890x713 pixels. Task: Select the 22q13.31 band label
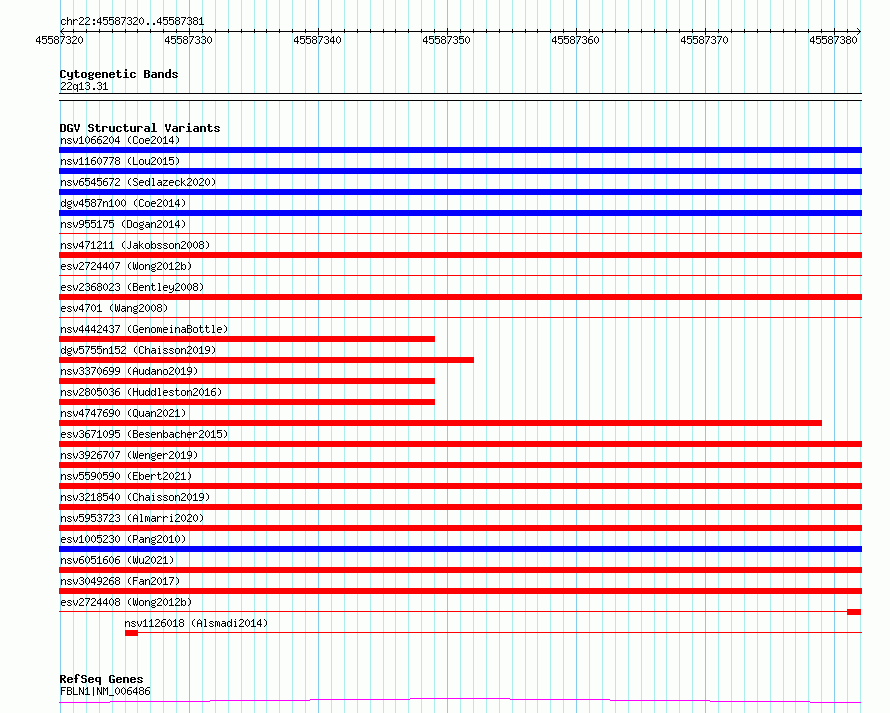(x=84, y=86)
